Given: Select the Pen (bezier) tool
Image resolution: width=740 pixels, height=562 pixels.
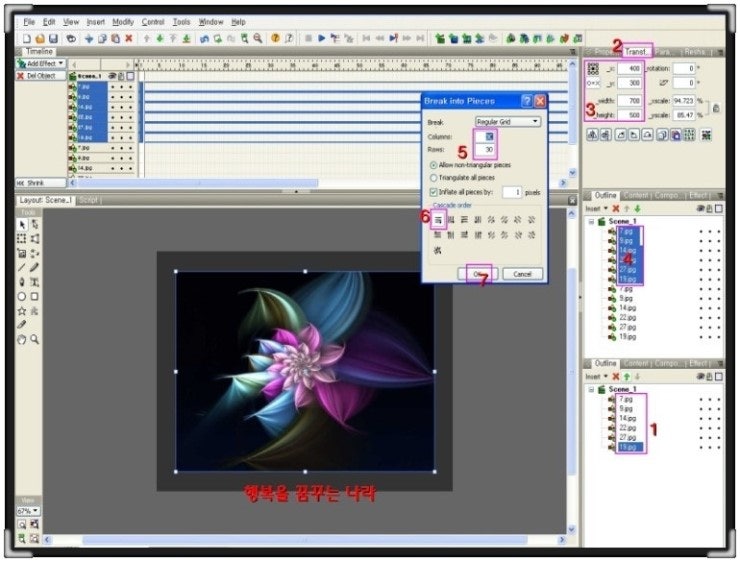Looking at the screenshot, I should [22, 282].
